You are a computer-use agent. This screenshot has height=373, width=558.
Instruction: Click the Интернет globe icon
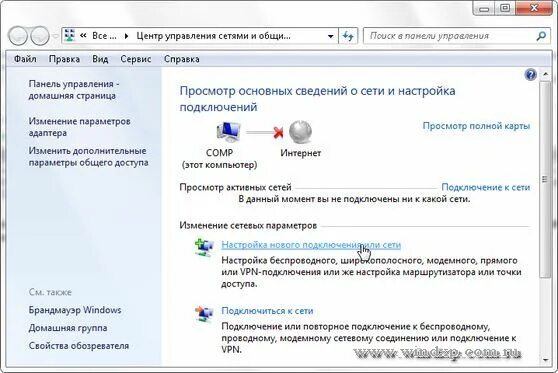coord(300,132)
